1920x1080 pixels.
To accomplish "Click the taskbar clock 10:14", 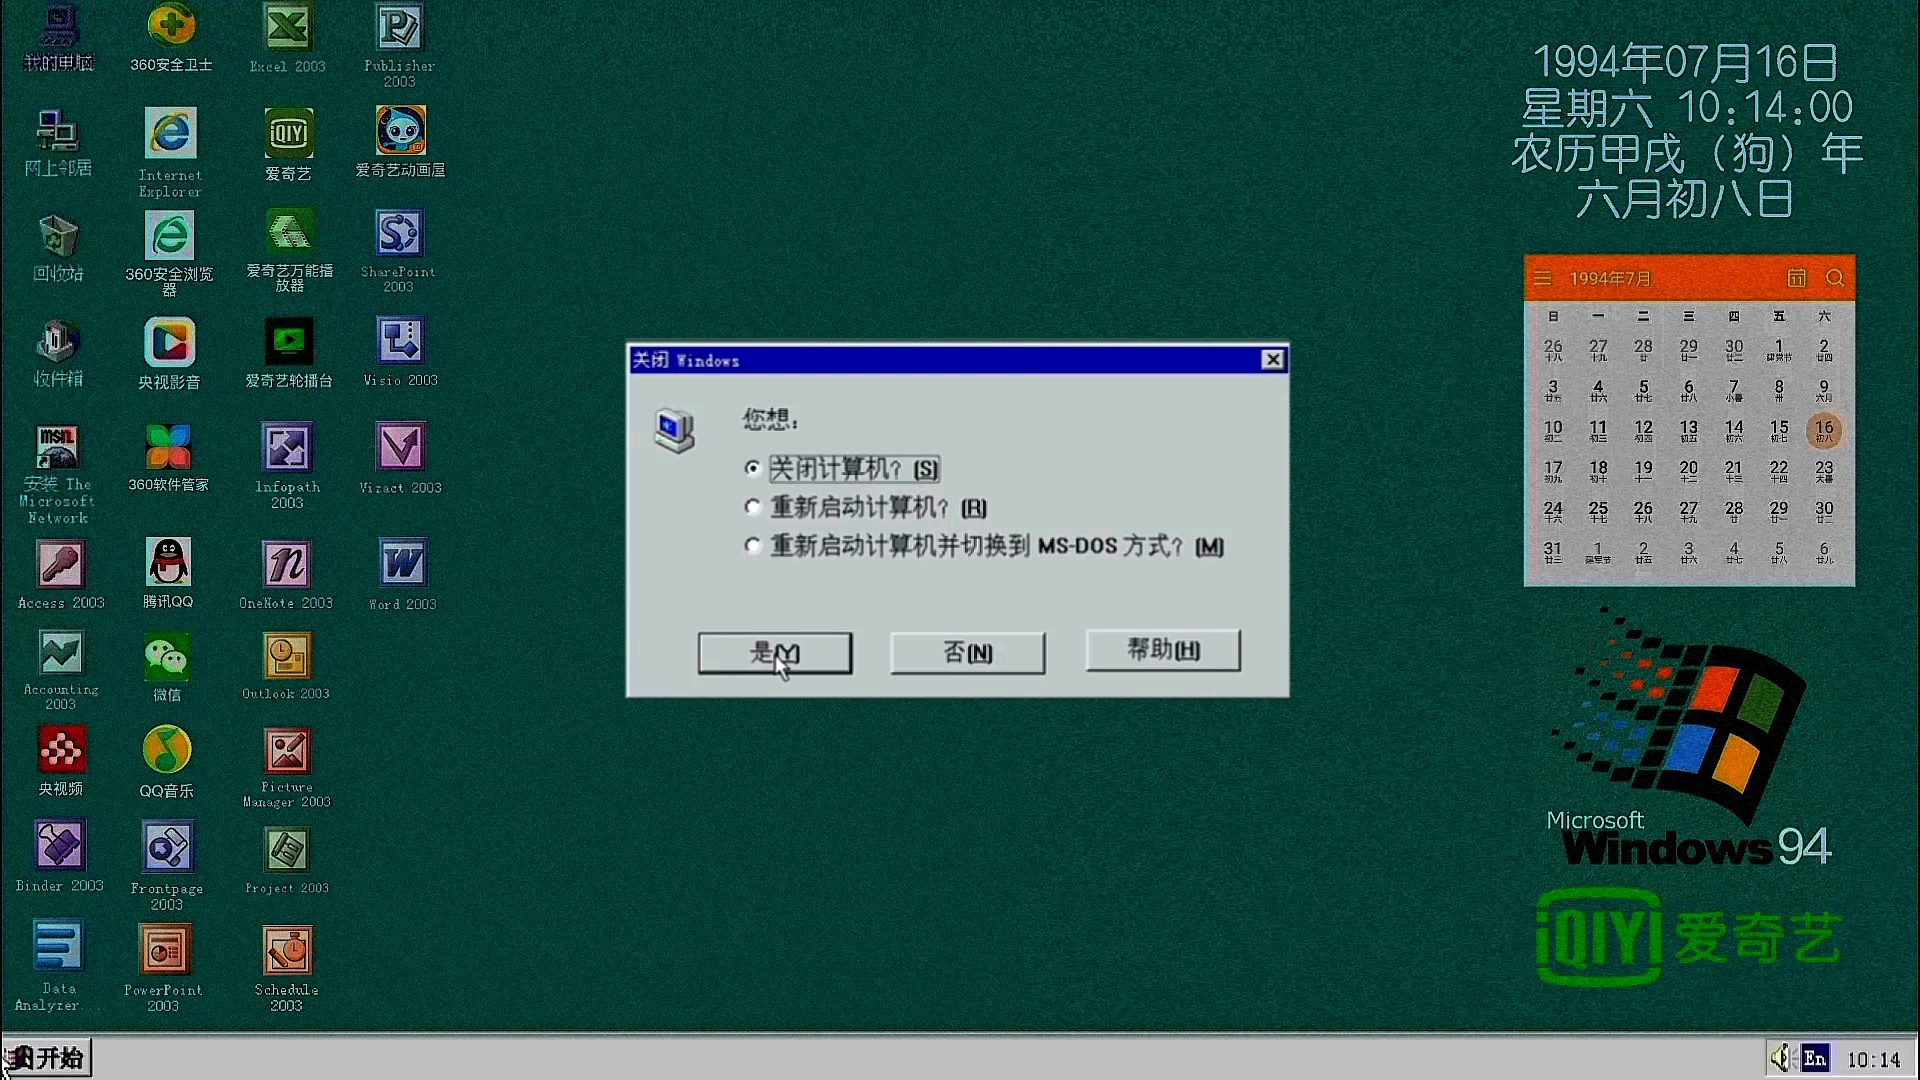I will coord(1873,1060).
